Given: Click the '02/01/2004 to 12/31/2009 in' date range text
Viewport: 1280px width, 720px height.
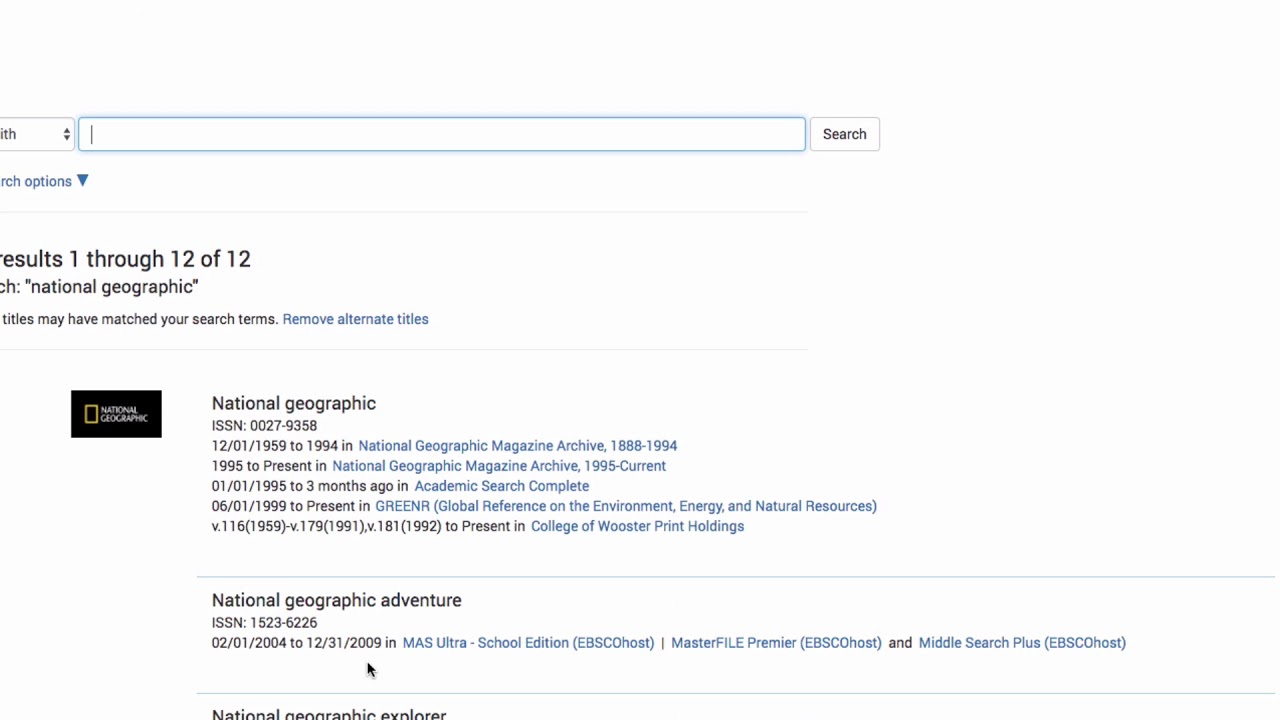Looking at the screenshot, I should [304, 643].
